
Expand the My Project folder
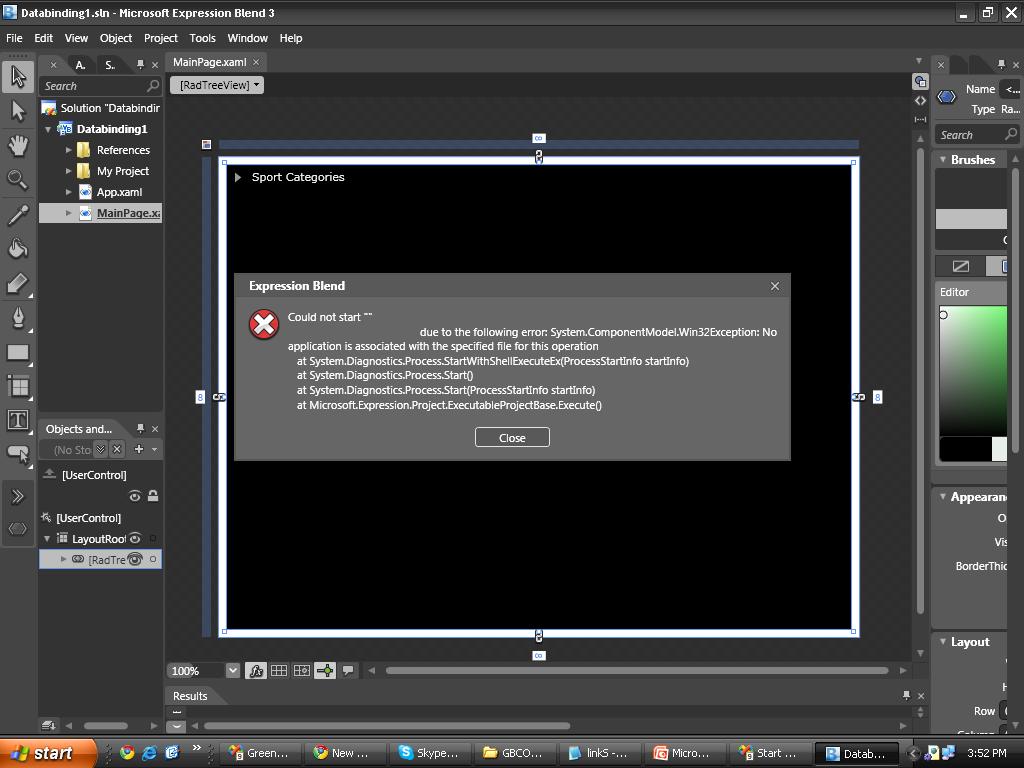(69, 171)
